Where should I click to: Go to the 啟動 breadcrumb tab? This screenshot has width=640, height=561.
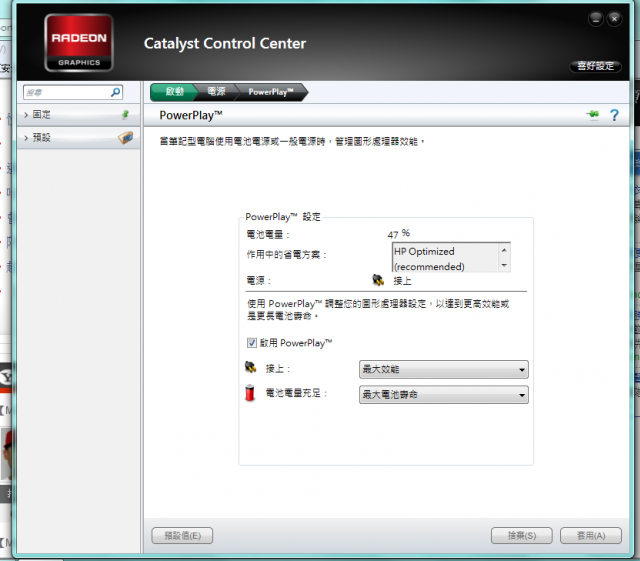173,92
